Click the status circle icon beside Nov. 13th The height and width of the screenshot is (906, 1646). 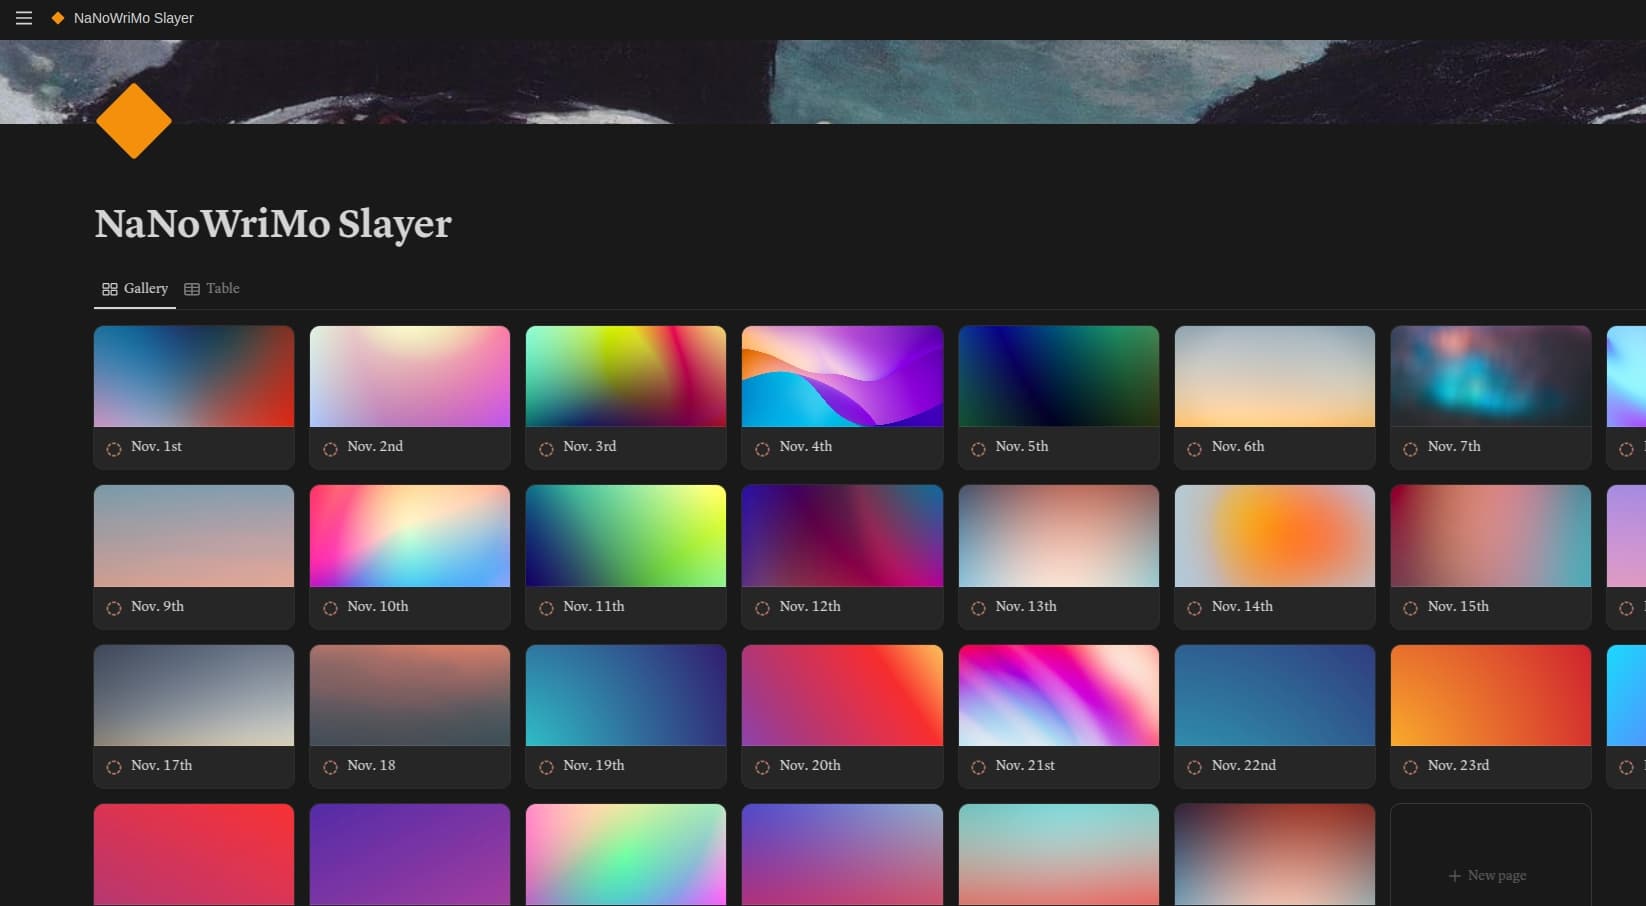click(x=978, y=608)
